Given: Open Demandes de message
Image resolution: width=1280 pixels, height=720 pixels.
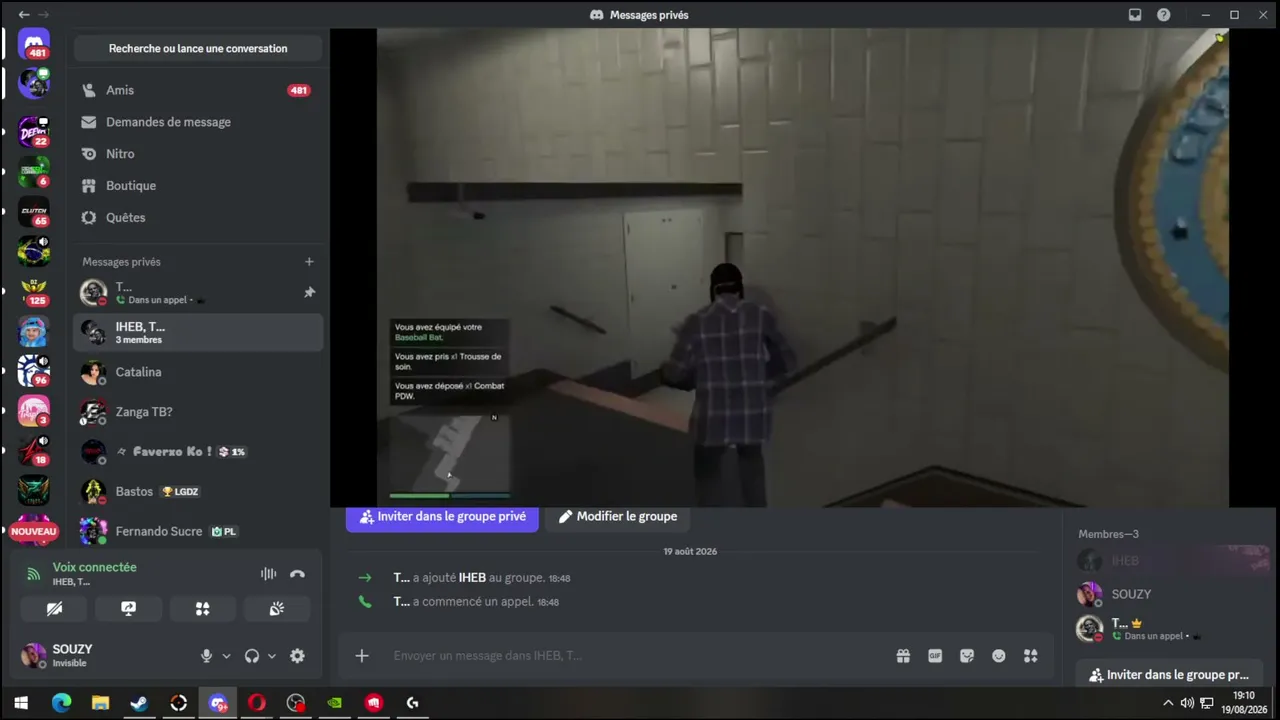Looking at the screenshot, I should tap(198, 122).
